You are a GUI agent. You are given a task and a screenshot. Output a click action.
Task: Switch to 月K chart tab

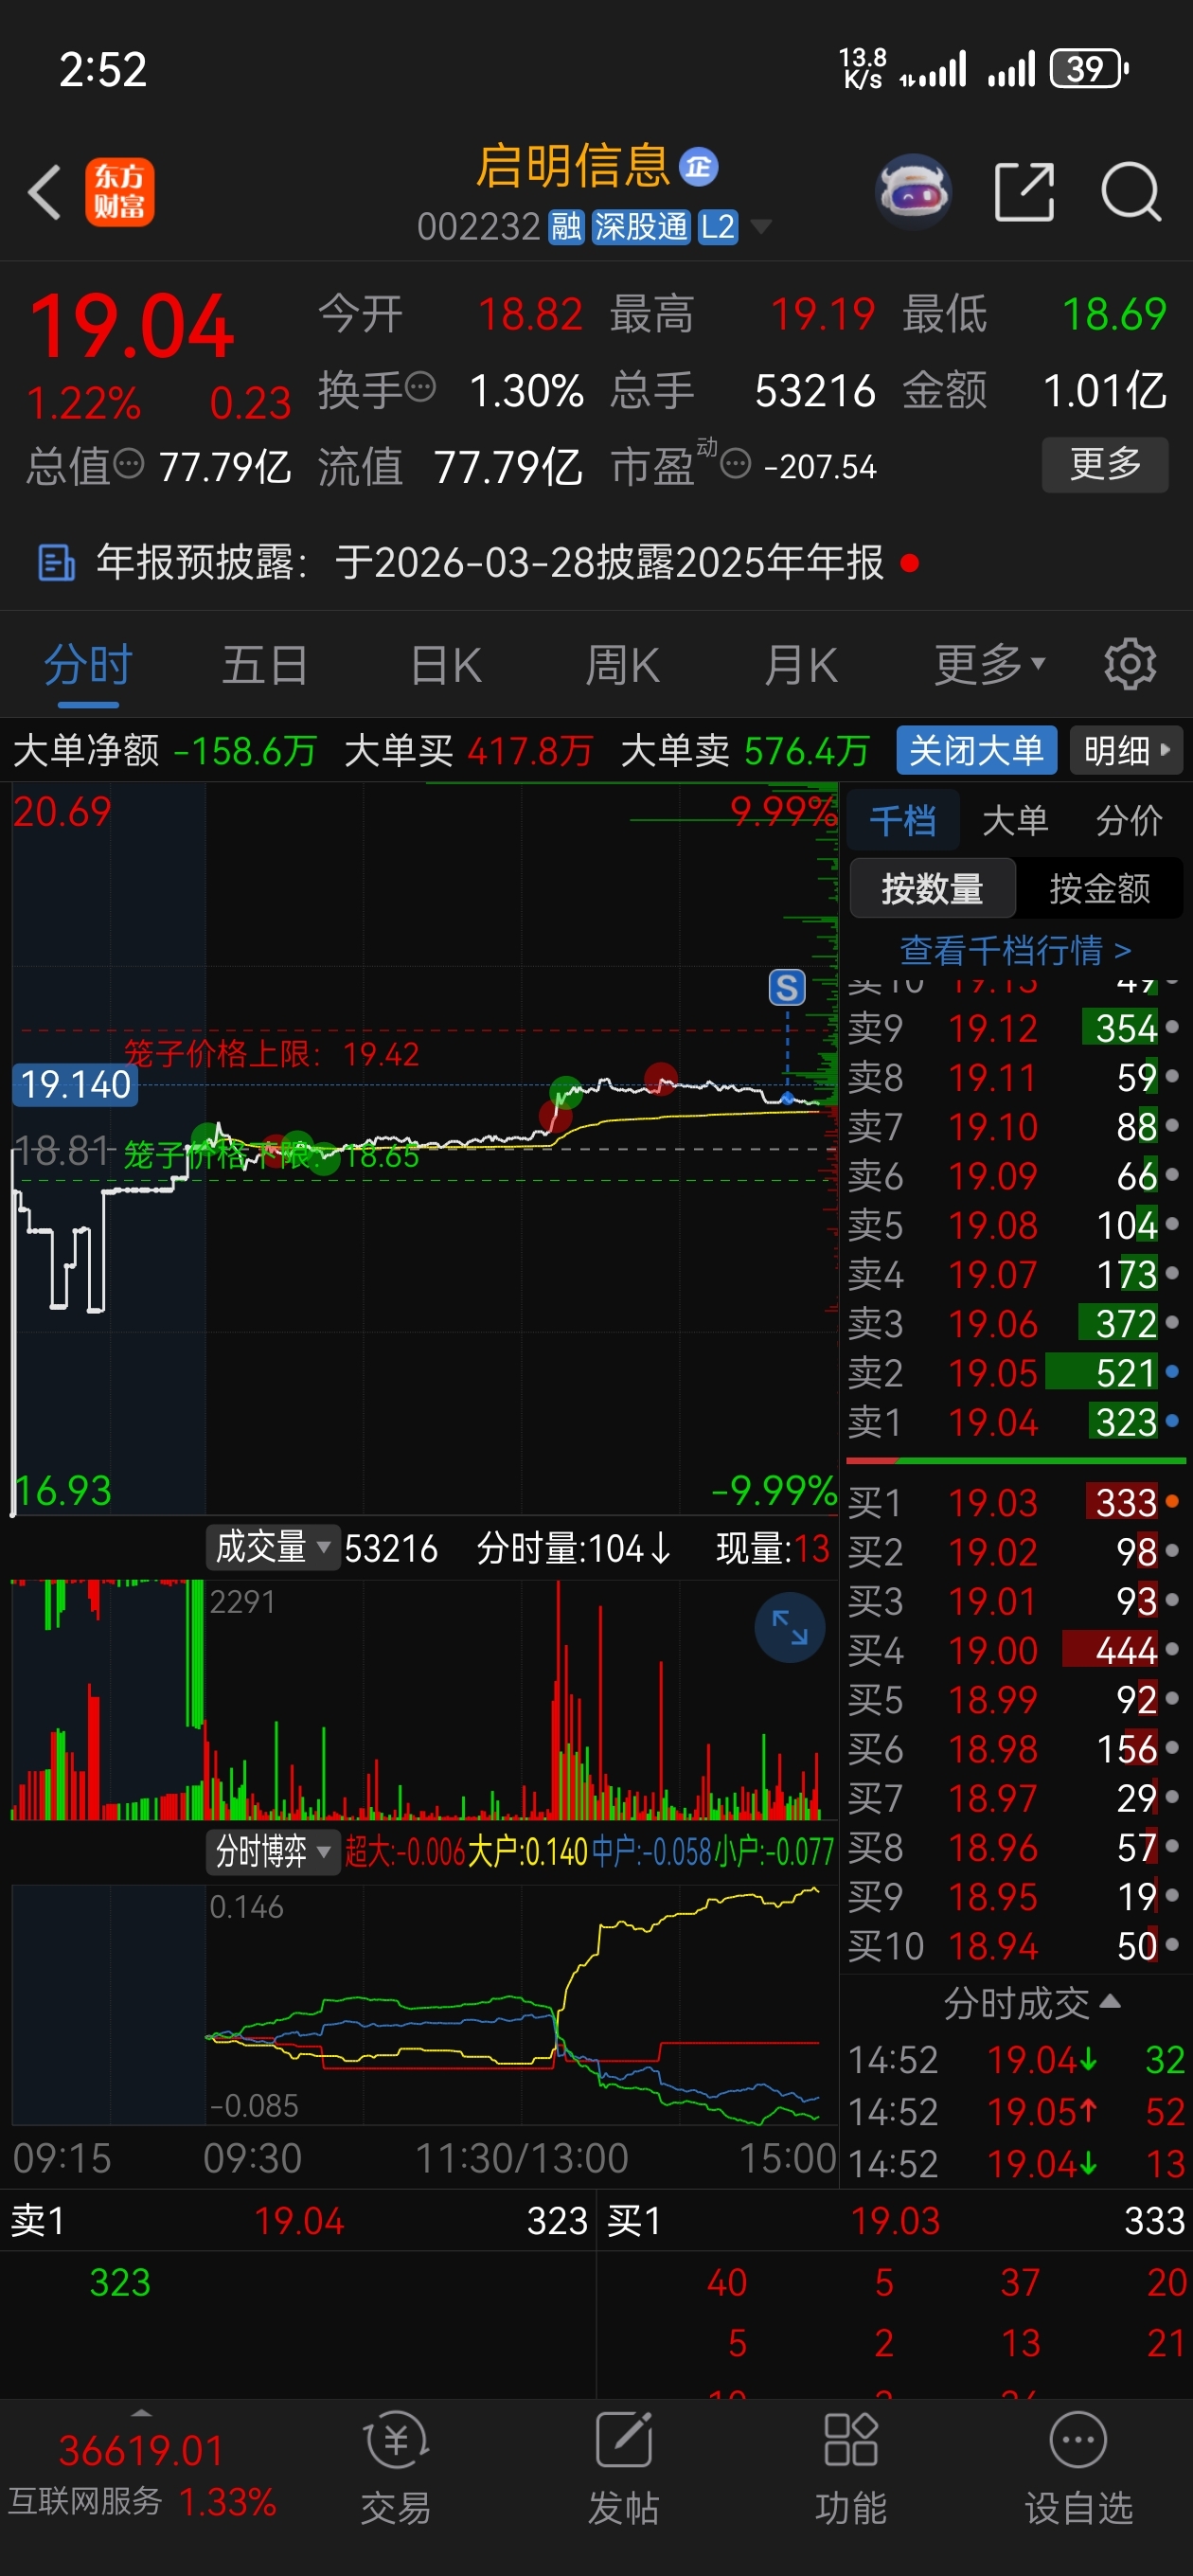(x=800, y=665)
